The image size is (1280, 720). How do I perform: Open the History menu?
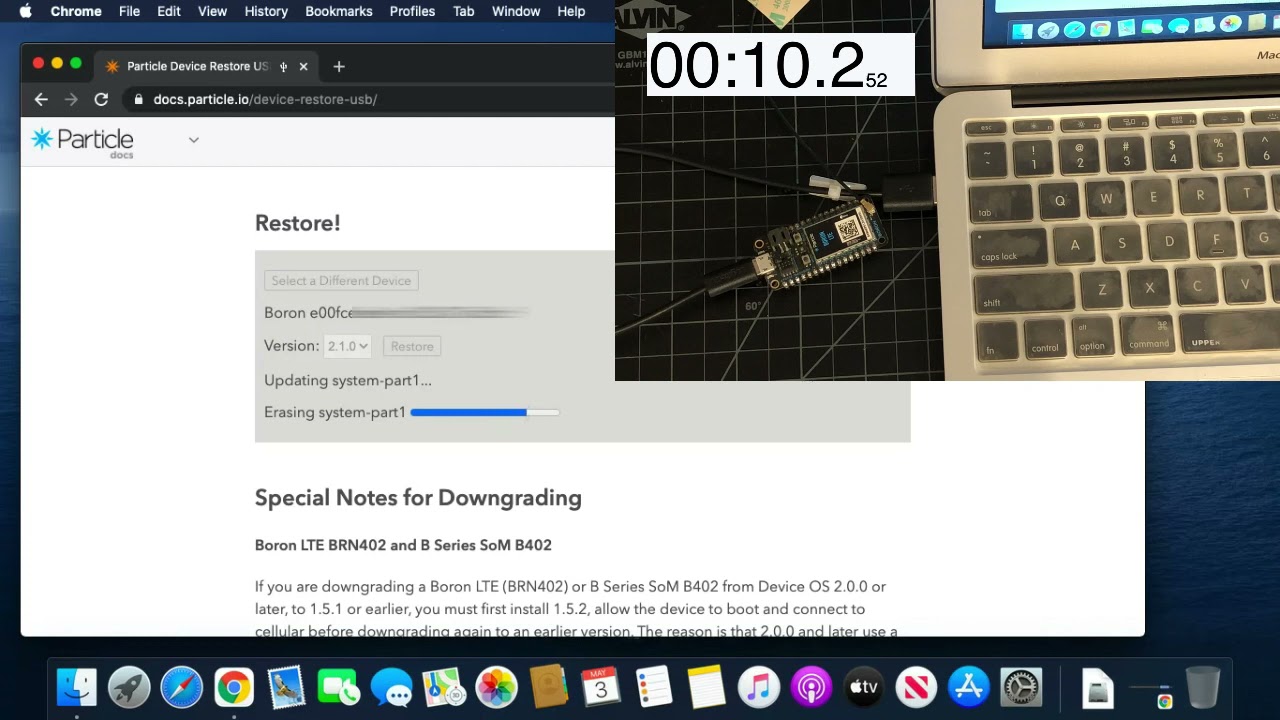click(266, 11)
